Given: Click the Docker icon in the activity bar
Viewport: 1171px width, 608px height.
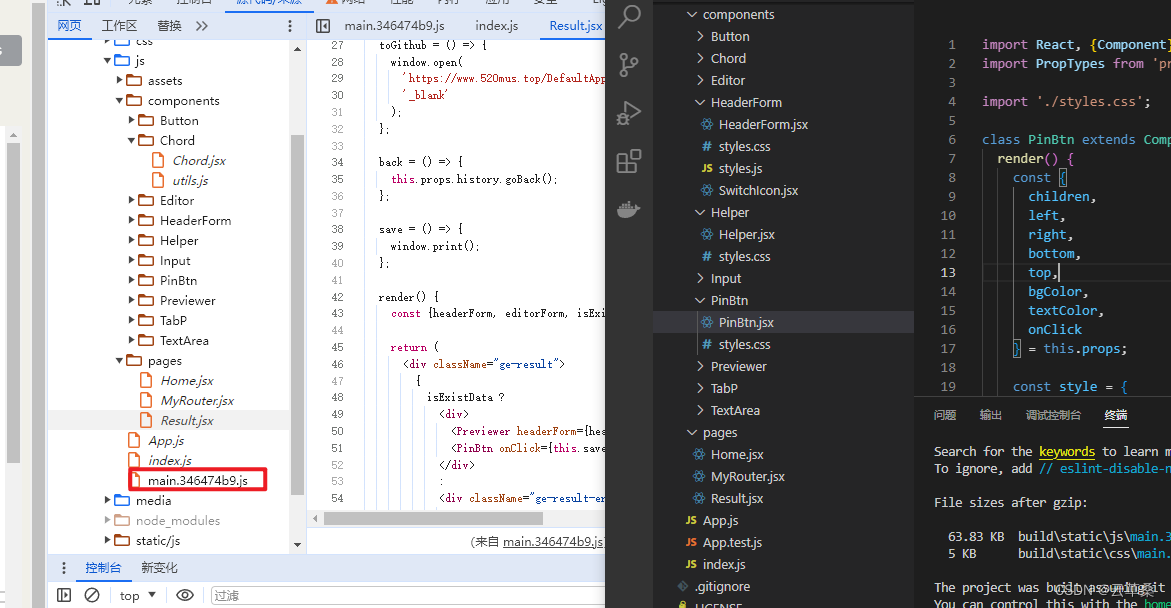Looking at the screenshot, I should point(628,208).
